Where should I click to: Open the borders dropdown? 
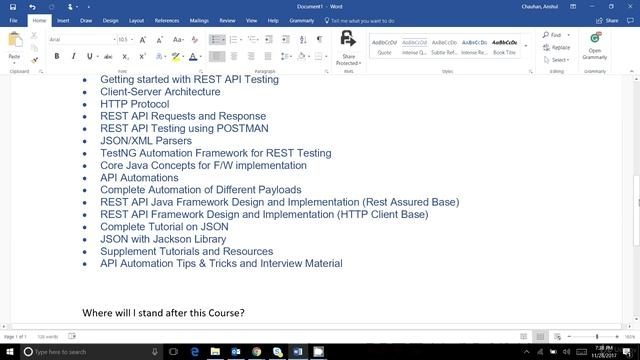[x=326, y=56]
